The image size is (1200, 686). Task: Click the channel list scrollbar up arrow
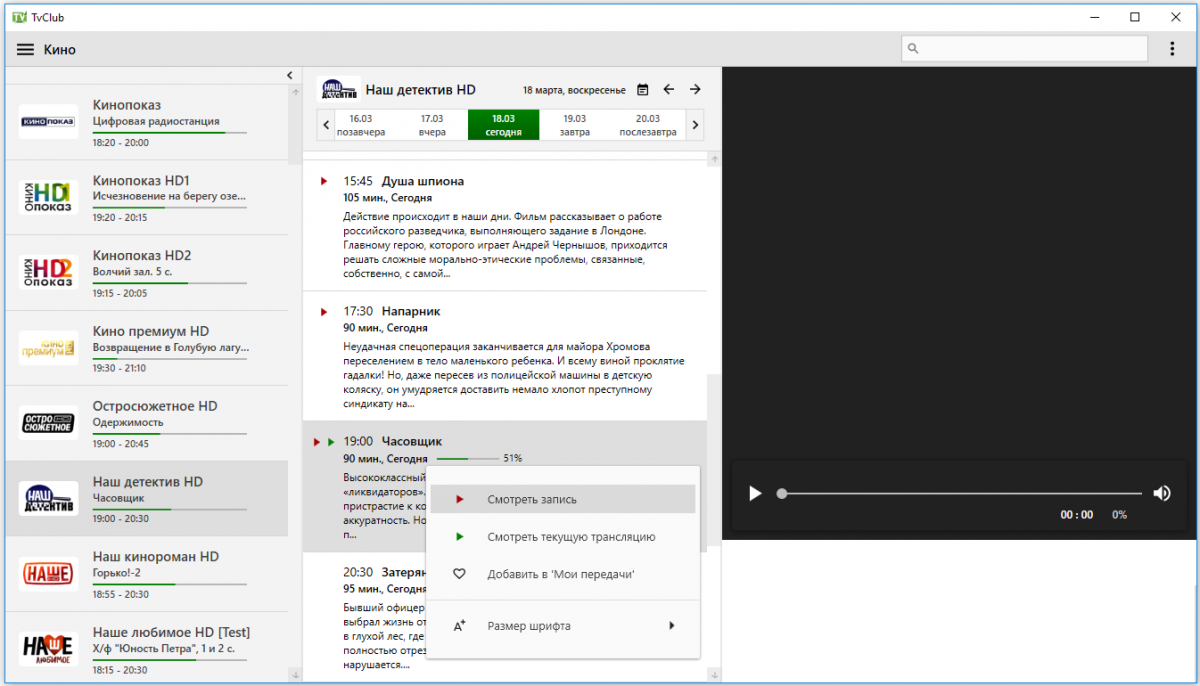(295, 93)
